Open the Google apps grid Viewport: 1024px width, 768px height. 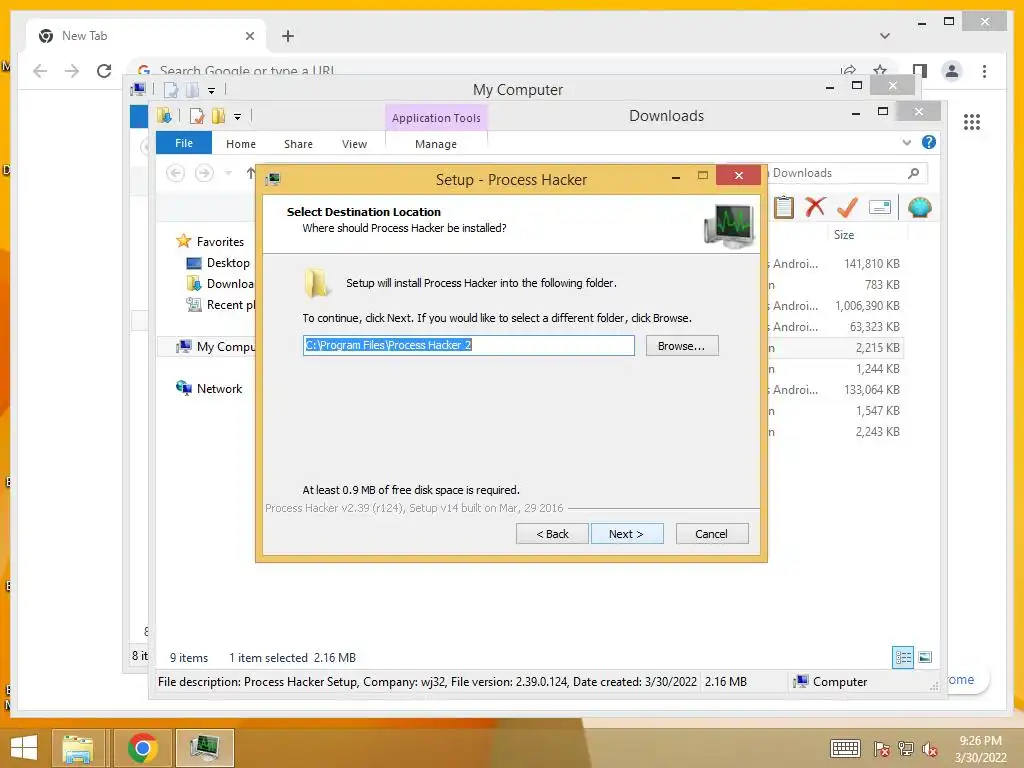click(x=972, y=121)
